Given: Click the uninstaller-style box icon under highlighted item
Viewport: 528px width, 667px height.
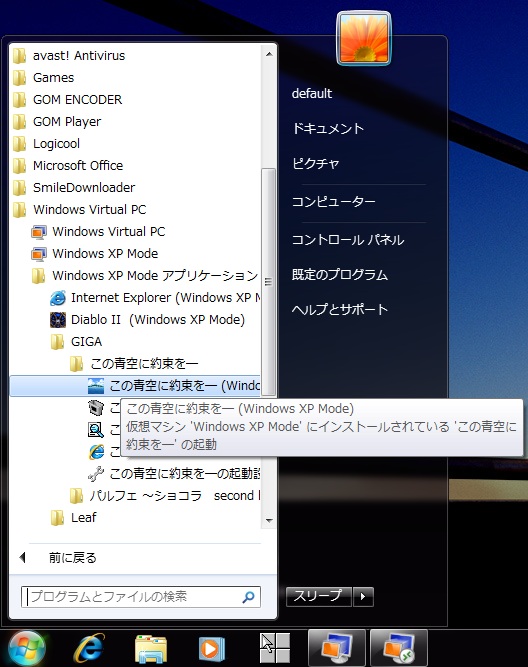Looking at the screenshot, I should click(96, 408).
